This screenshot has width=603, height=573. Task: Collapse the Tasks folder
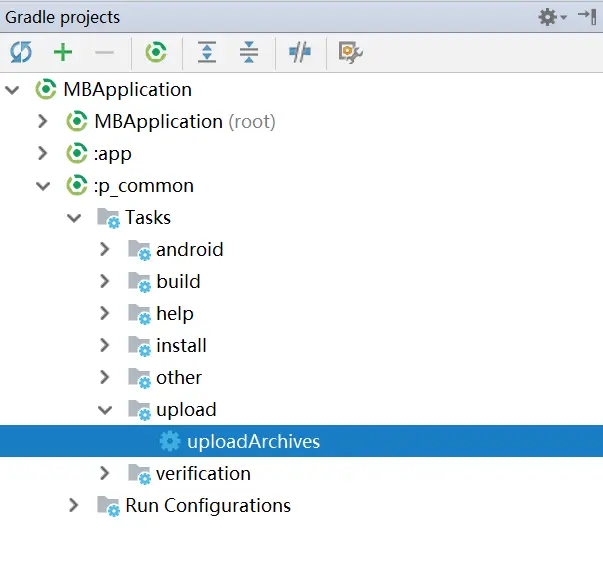[74, 218]
